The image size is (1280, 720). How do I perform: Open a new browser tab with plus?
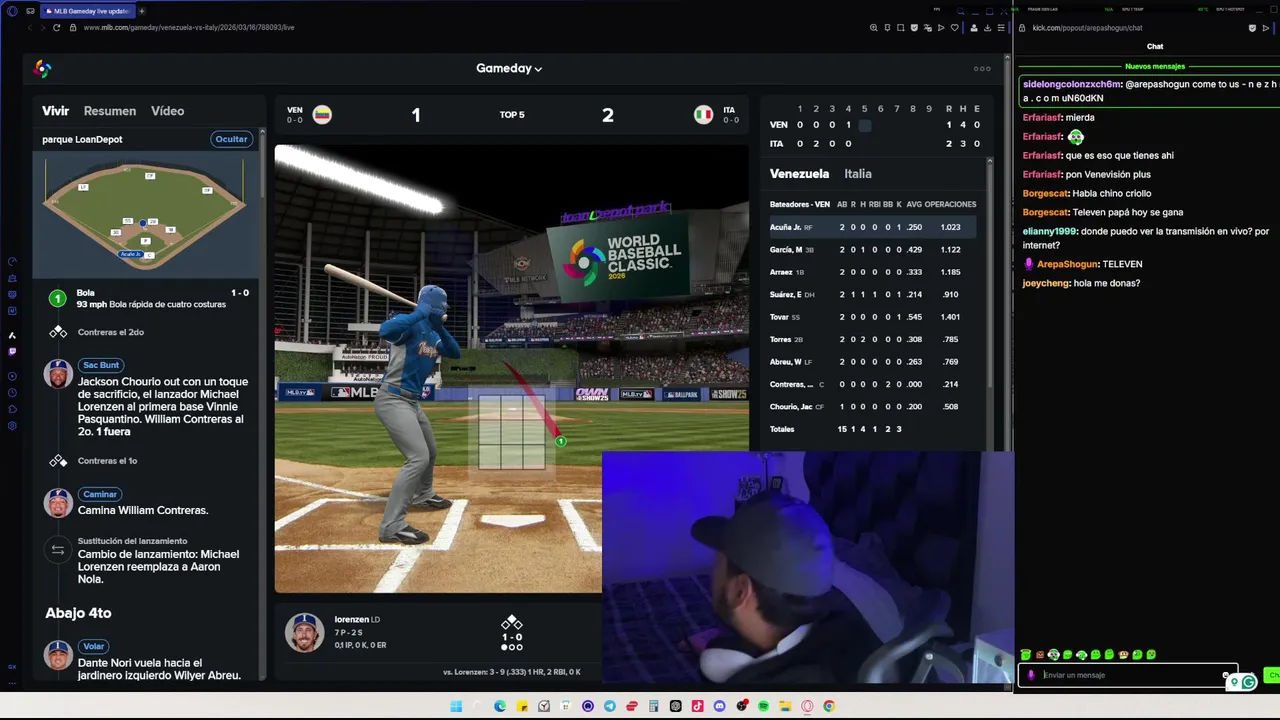pos(141,11)
